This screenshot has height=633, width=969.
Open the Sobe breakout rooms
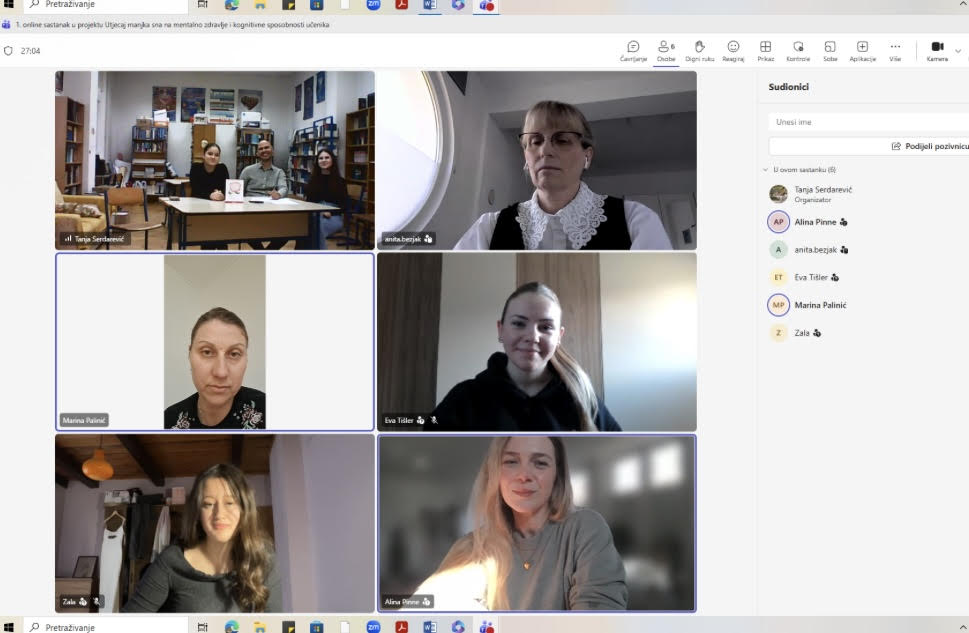(x=830, y=50)
